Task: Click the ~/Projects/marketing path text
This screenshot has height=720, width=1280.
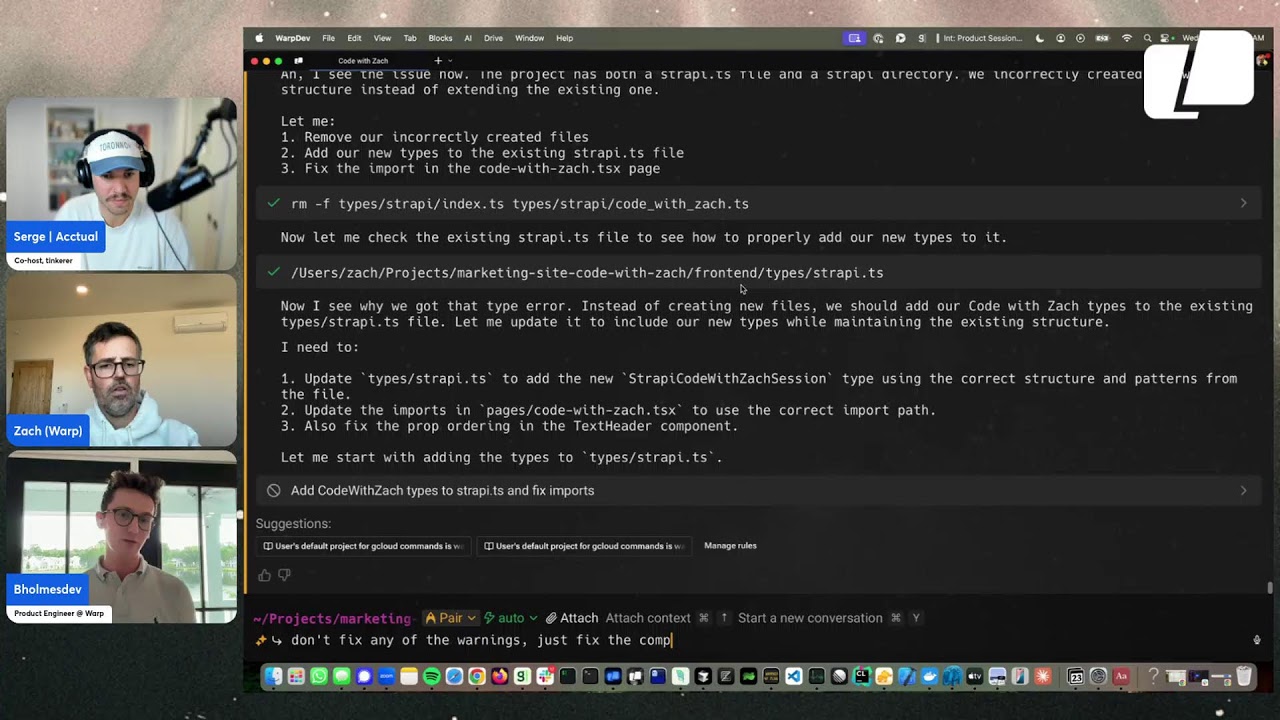Action: [x=332, y=618]
